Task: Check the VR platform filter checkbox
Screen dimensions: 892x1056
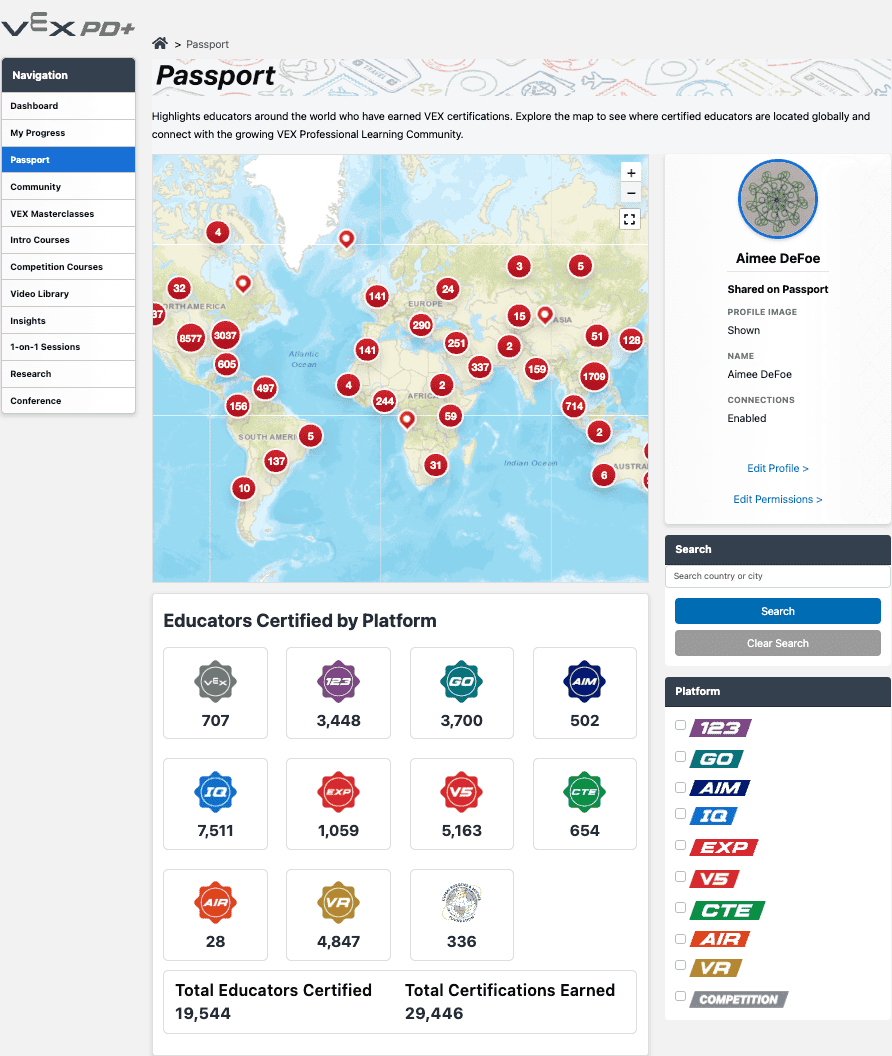Action: click(x=680, y=965)
